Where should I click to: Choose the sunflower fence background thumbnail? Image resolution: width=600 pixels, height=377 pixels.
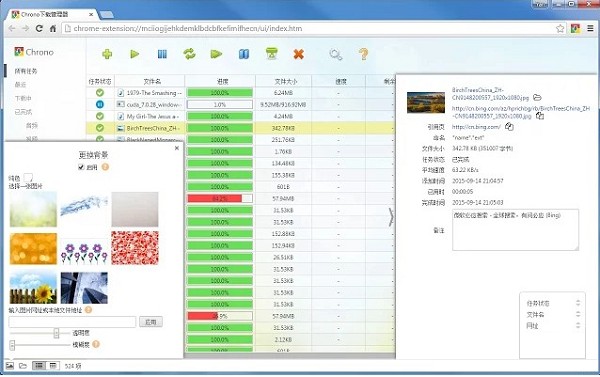click(33, 287)
